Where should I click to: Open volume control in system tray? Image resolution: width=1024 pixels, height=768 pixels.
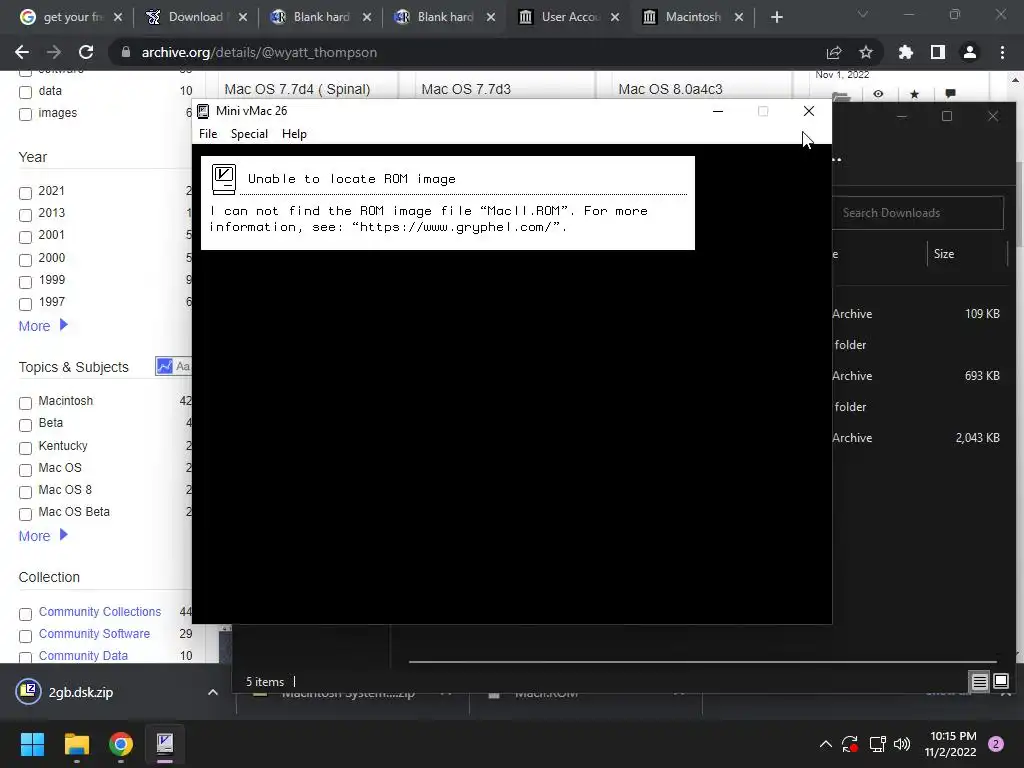click(902, 744)
